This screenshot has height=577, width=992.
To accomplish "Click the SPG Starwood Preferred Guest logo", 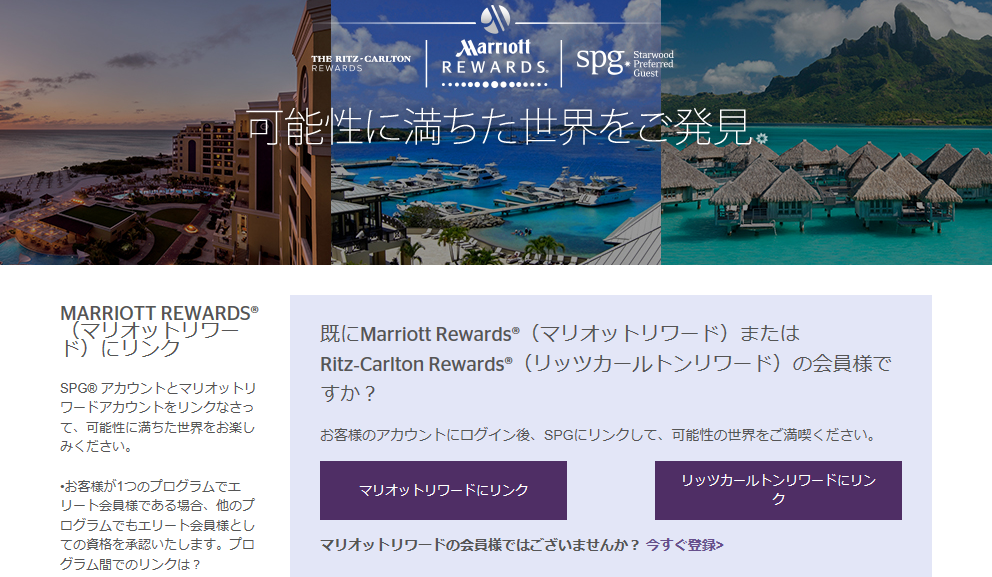I will pyautogui.click(x=624, y=63).
